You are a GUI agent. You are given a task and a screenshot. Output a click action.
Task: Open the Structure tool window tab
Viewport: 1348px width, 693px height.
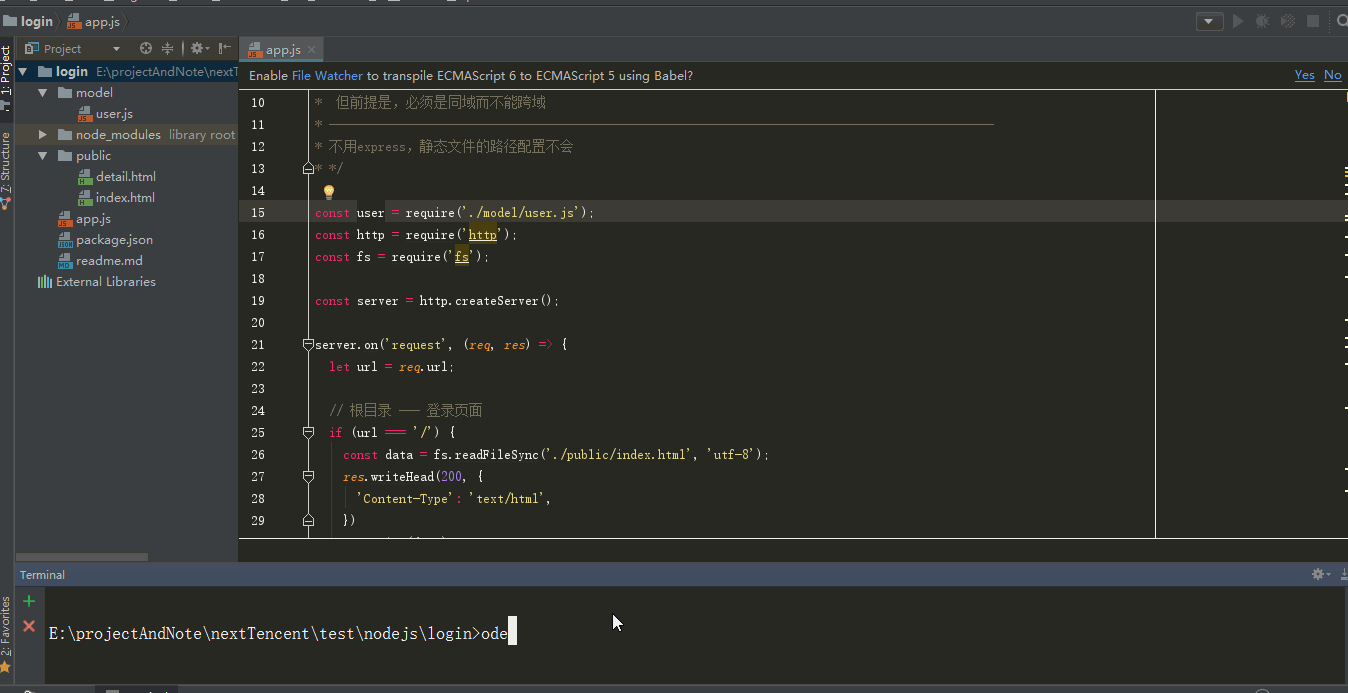point(6,165)
